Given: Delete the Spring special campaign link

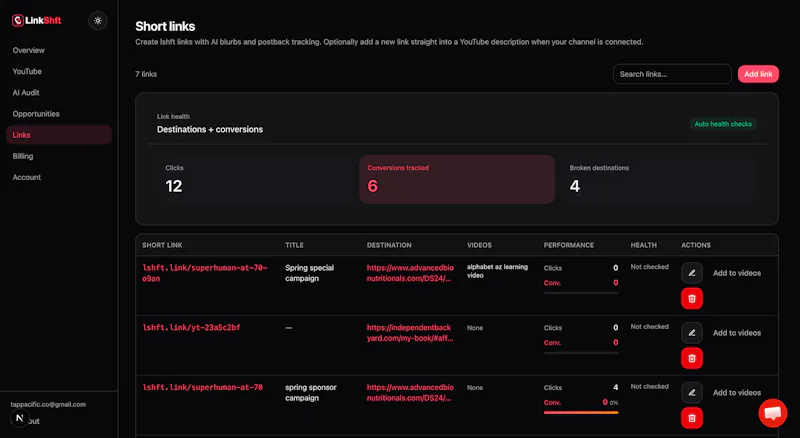Looking at the screenshot, I should click(692, 299).
